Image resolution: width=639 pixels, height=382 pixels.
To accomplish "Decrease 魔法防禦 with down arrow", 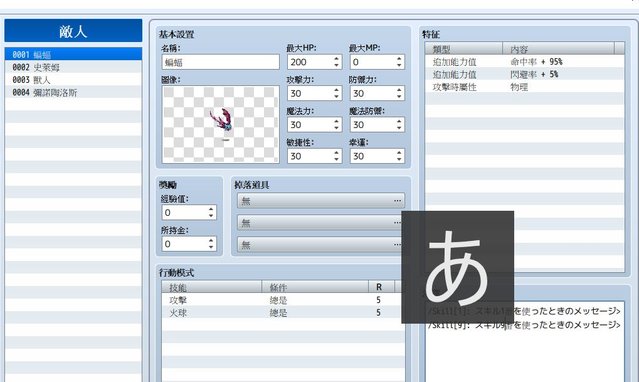I will 399,128.
